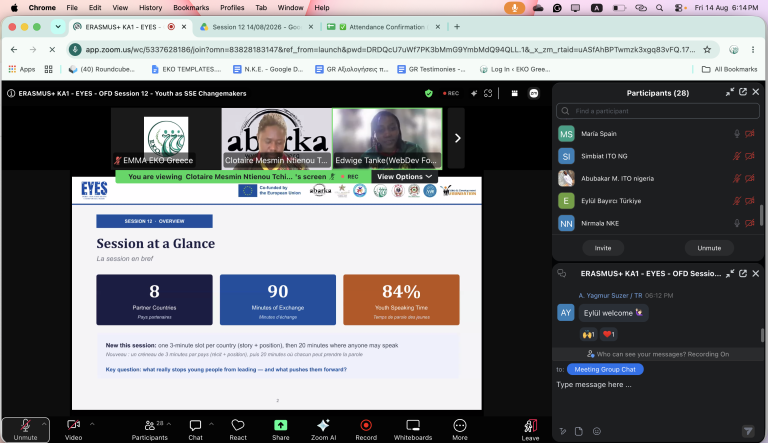The width and height of the screenshot is (768, 443).
Task: Open the React emoji reactions
Action: [238, 430]
